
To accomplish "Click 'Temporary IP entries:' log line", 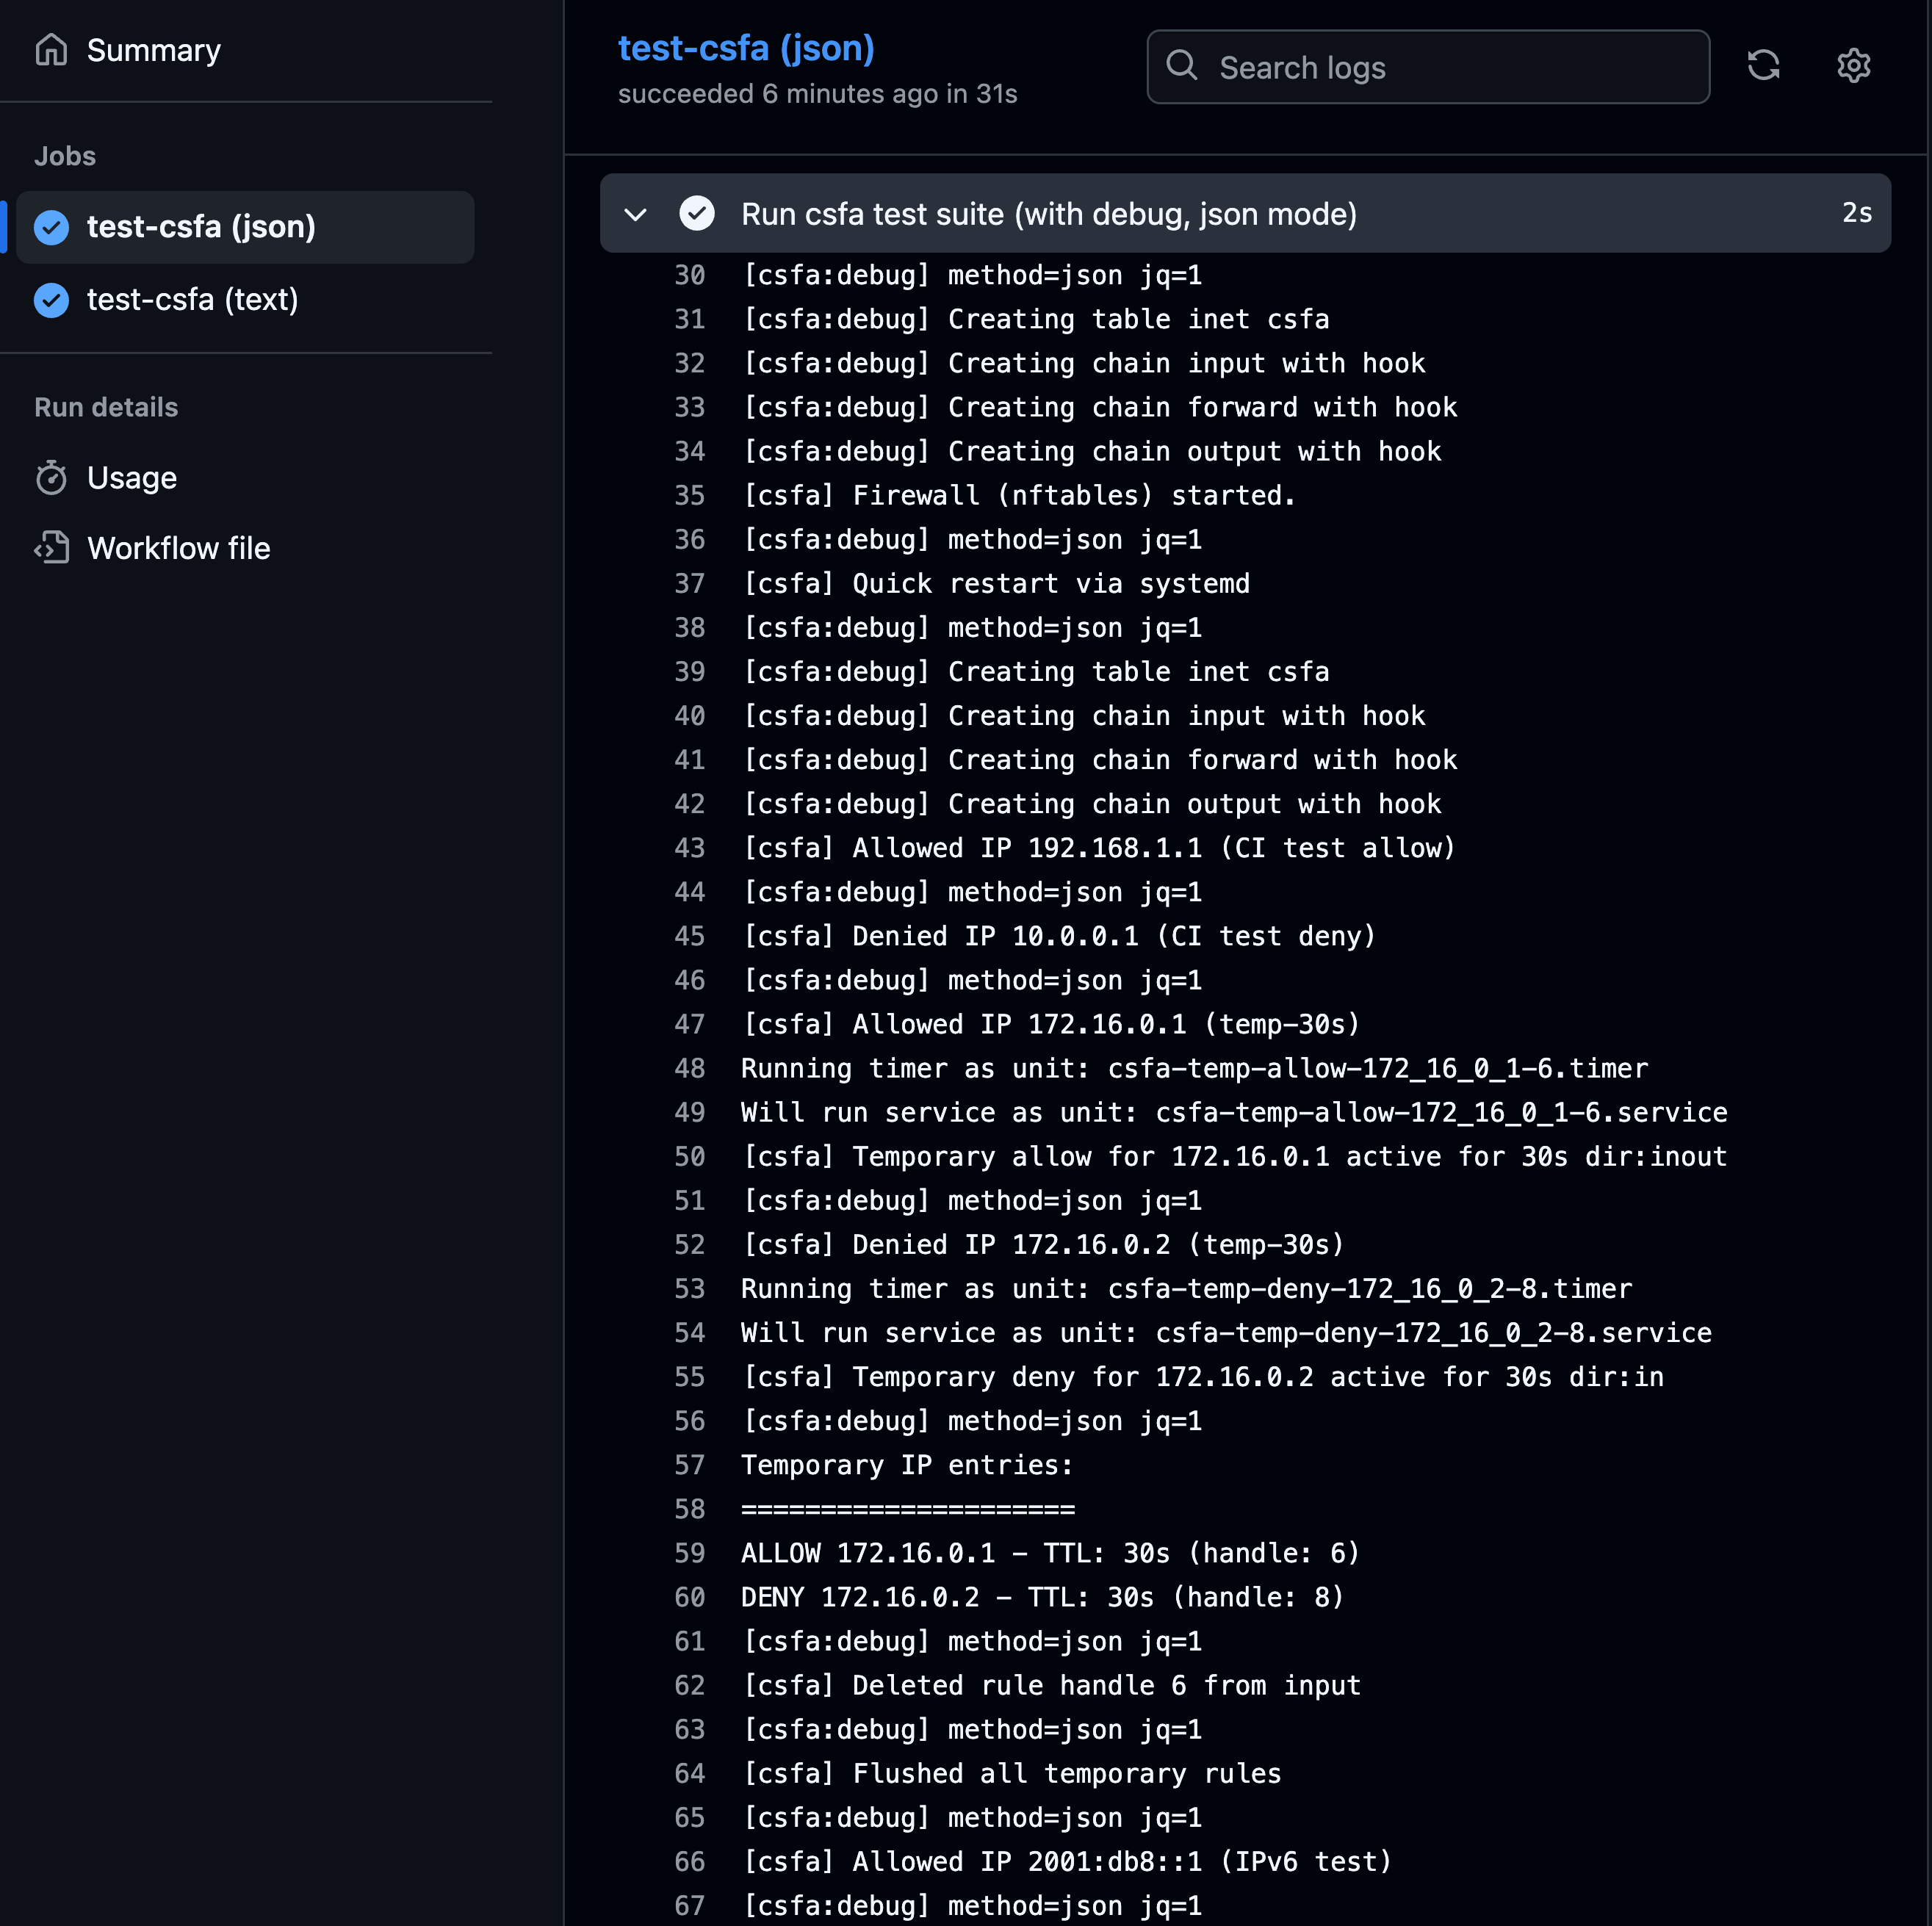I will coord(907,1465).
